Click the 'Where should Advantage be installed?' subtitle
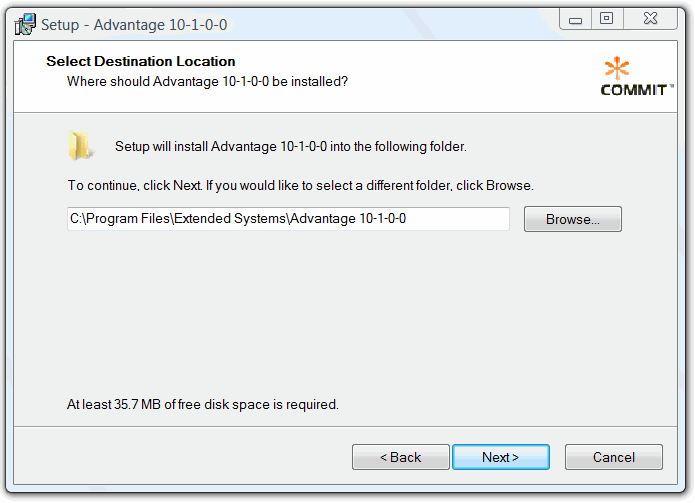The width and height of the screenshot is (695, 503). click(x=207, y=81)
